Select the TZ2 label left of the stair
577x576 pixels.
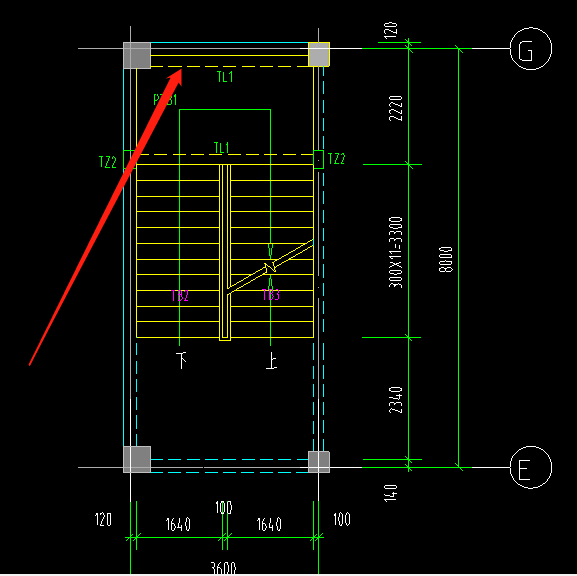[108, 162]
